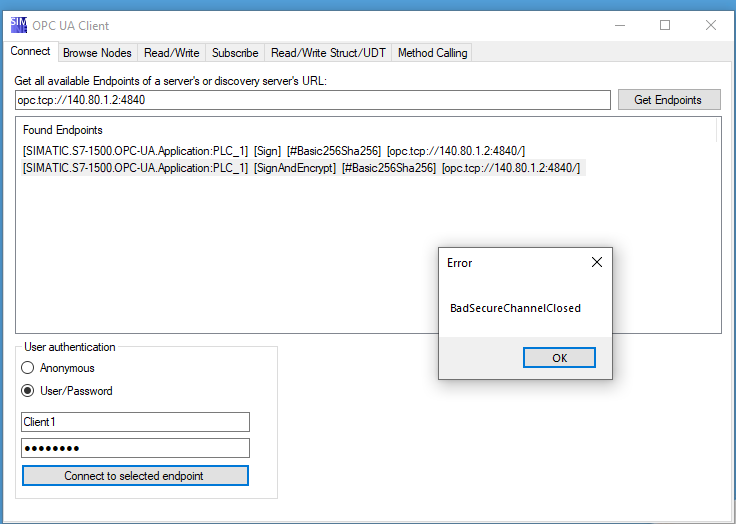The width and height of the screenshot is (736, 524).
Task: Open the Read/Write tab
Action: (171, 53)
